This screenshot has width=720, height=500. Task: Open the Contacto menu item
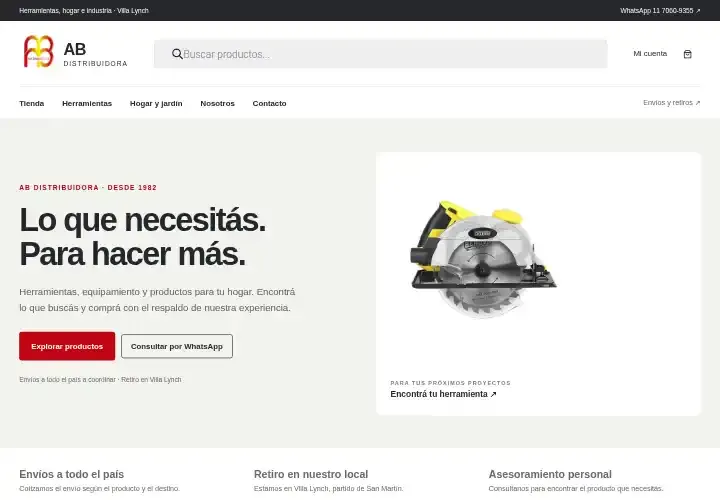(x=269, y=103)
